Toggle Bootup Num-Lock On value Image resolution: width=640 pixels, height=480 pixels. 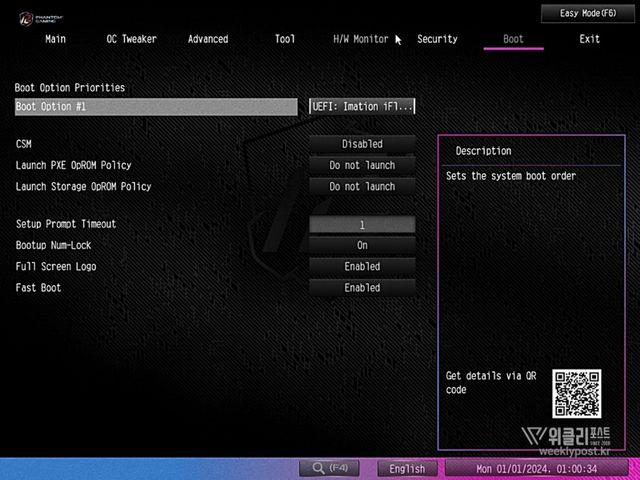point(361,245)
